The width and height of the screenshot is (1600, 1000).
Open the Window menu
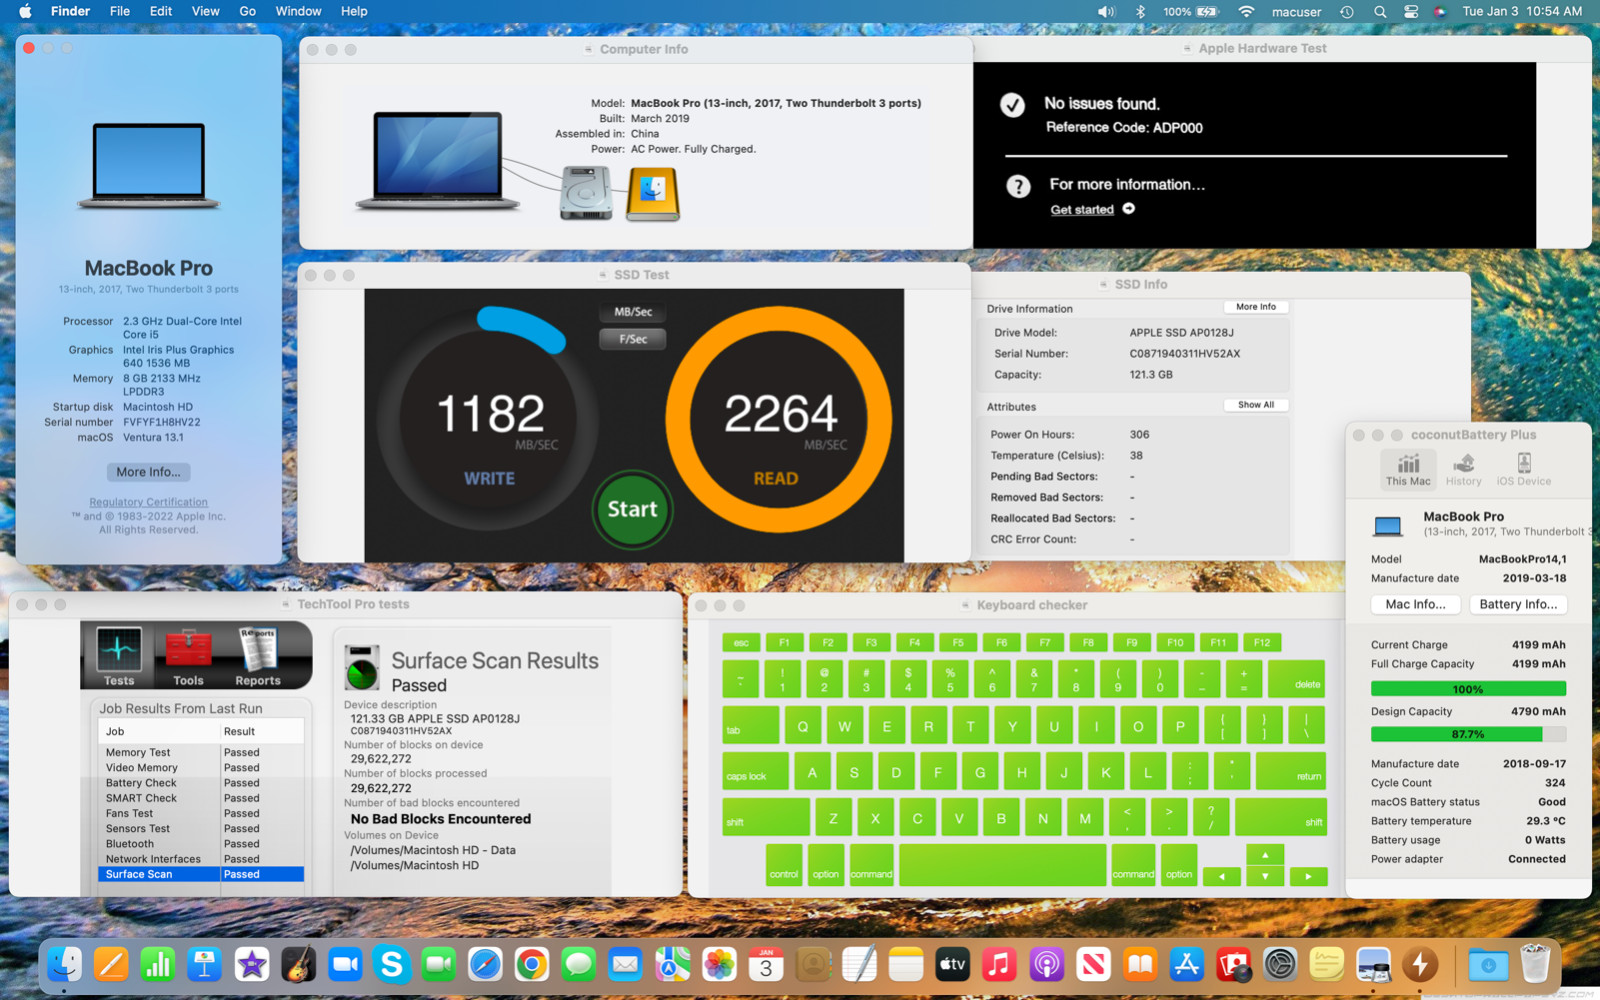(x=298, y=12)
